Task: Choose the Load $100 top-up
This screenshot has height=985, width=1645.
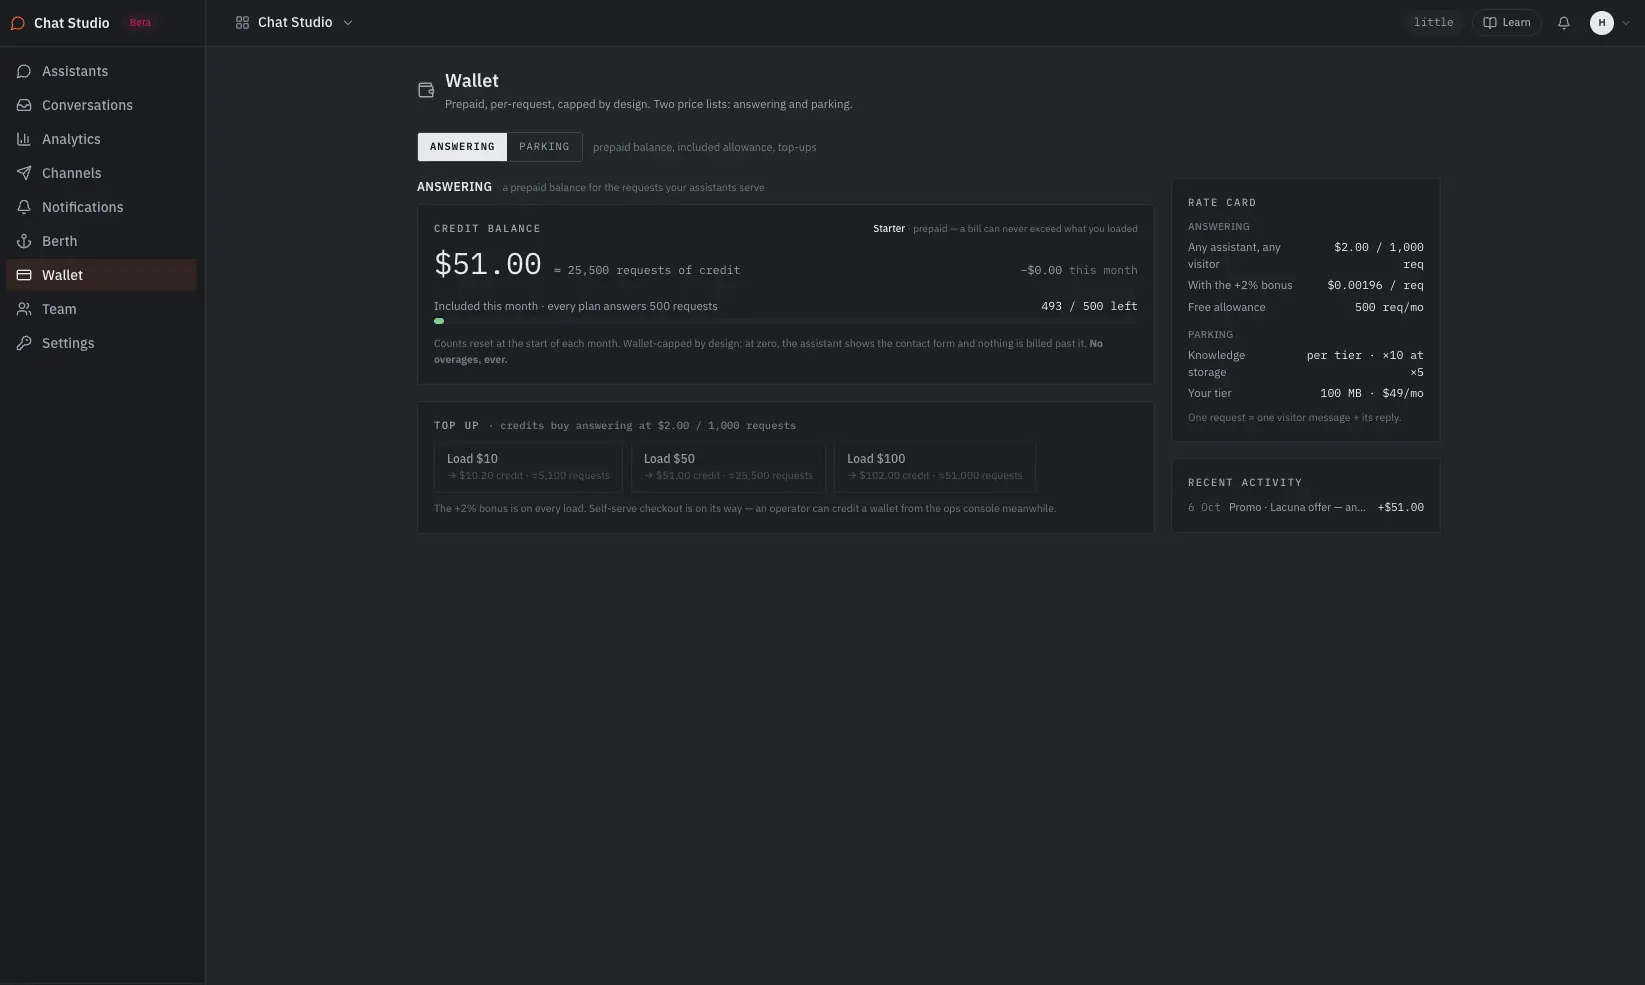Action: click(x=935, y=468)
